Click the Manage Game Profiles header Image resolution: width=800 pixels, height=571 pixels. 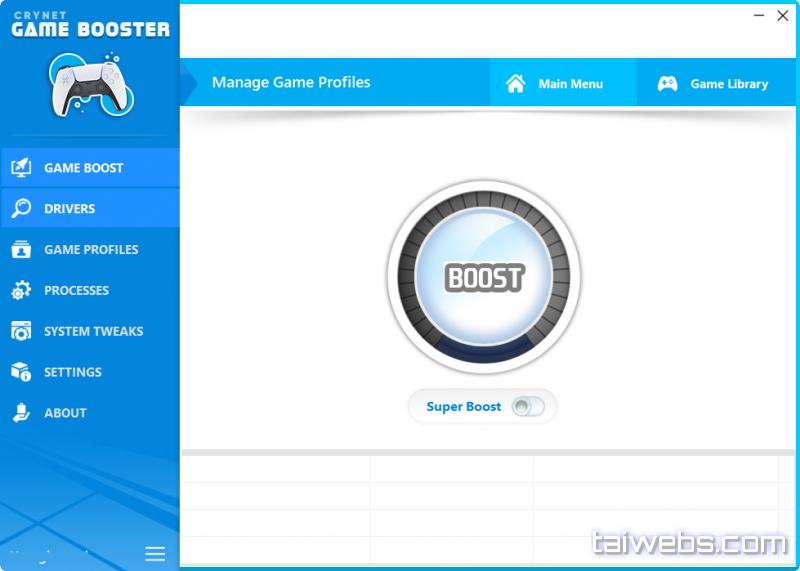[291, 83]
